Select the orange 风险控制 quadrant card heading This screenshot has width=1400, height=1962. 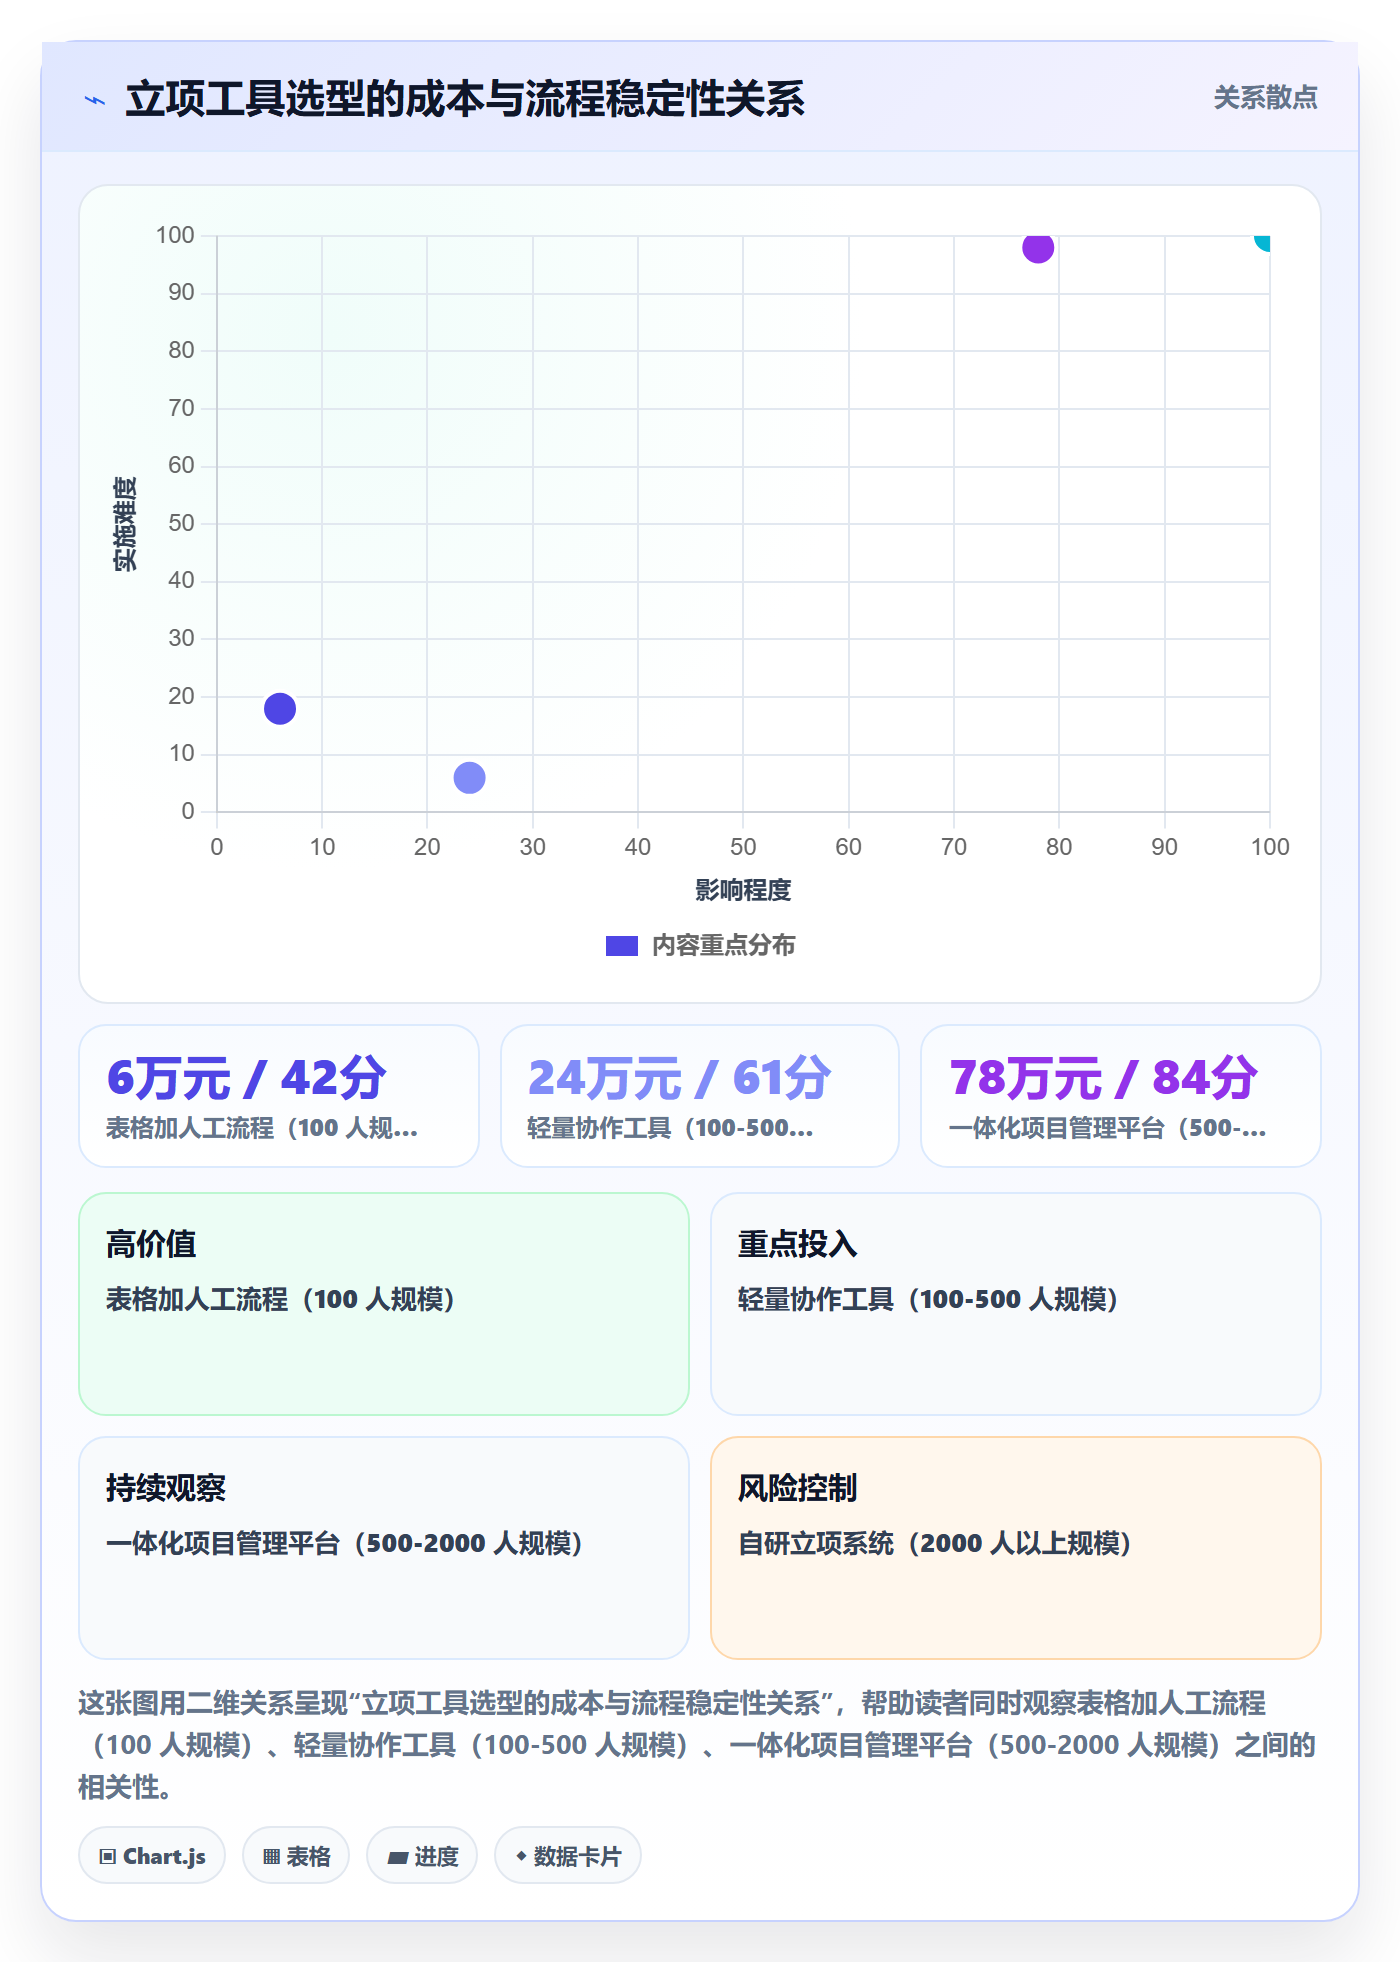pyautogui.click(x=798, y=1488)
